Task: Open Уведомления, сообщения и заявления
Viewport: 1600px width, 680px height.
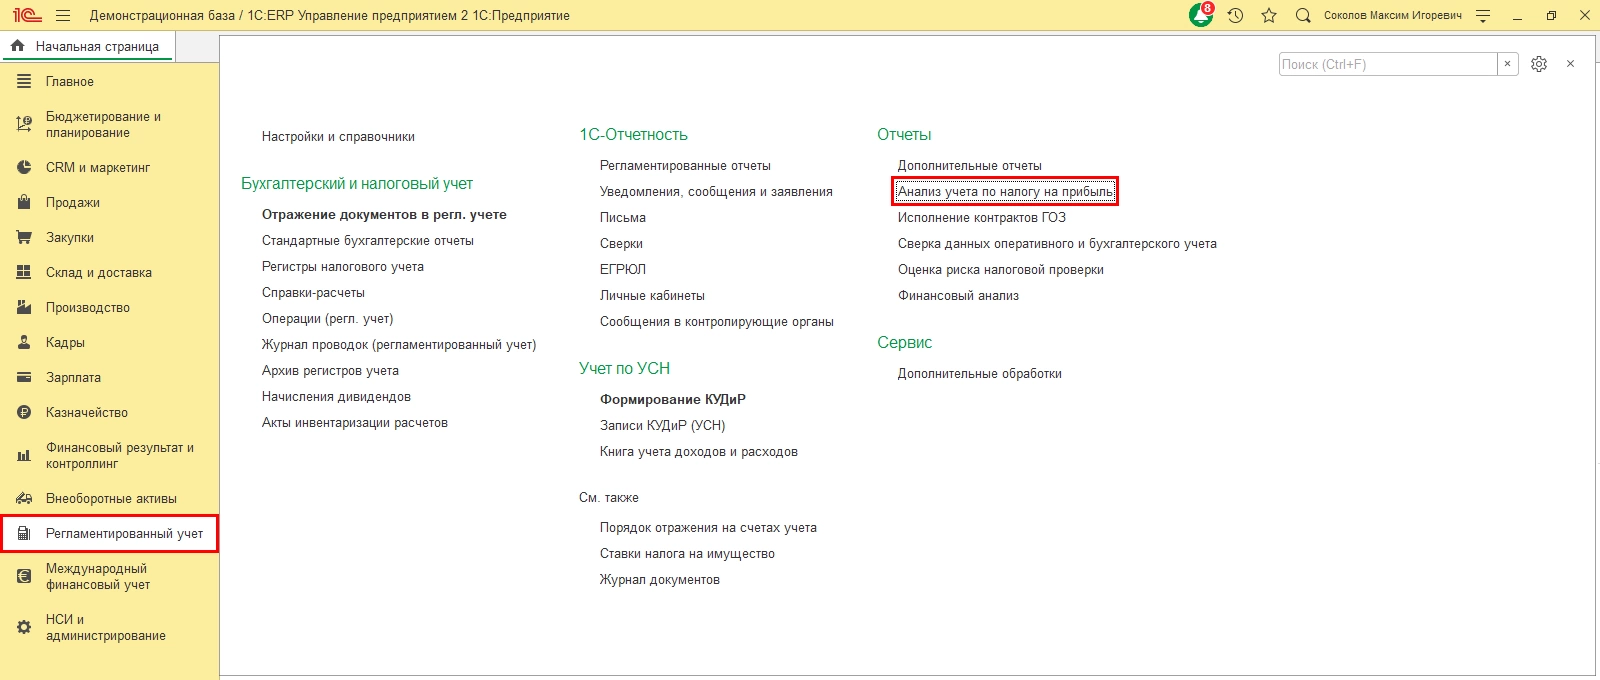Action: 716,191
